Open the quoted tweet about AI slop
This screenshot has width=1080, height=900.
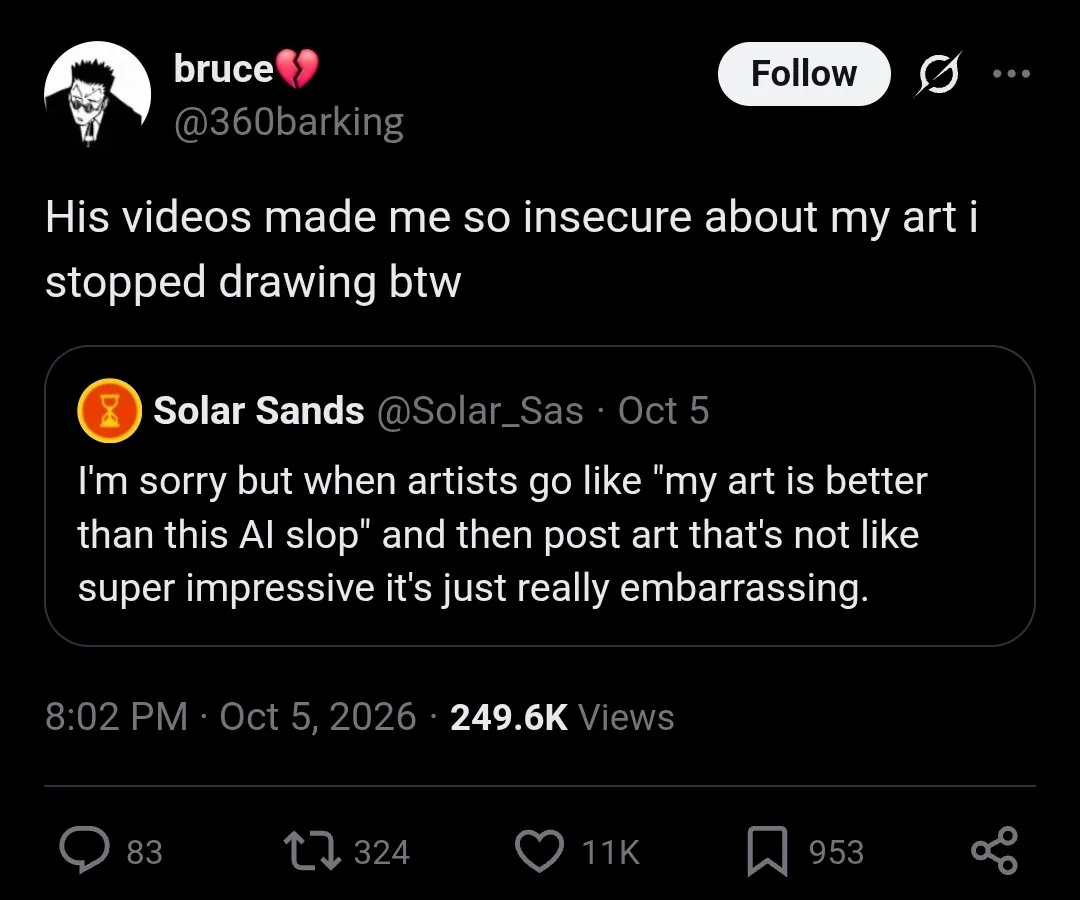pyautogui.click(x=540, y=496)
